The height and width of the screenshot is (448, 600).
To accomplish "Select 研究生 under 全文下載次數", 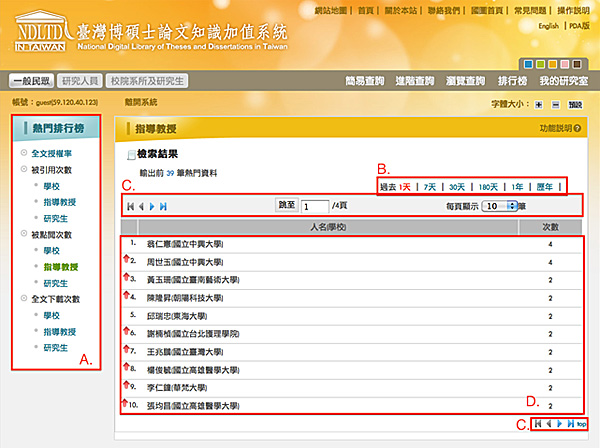I will (x=56, y=347).
